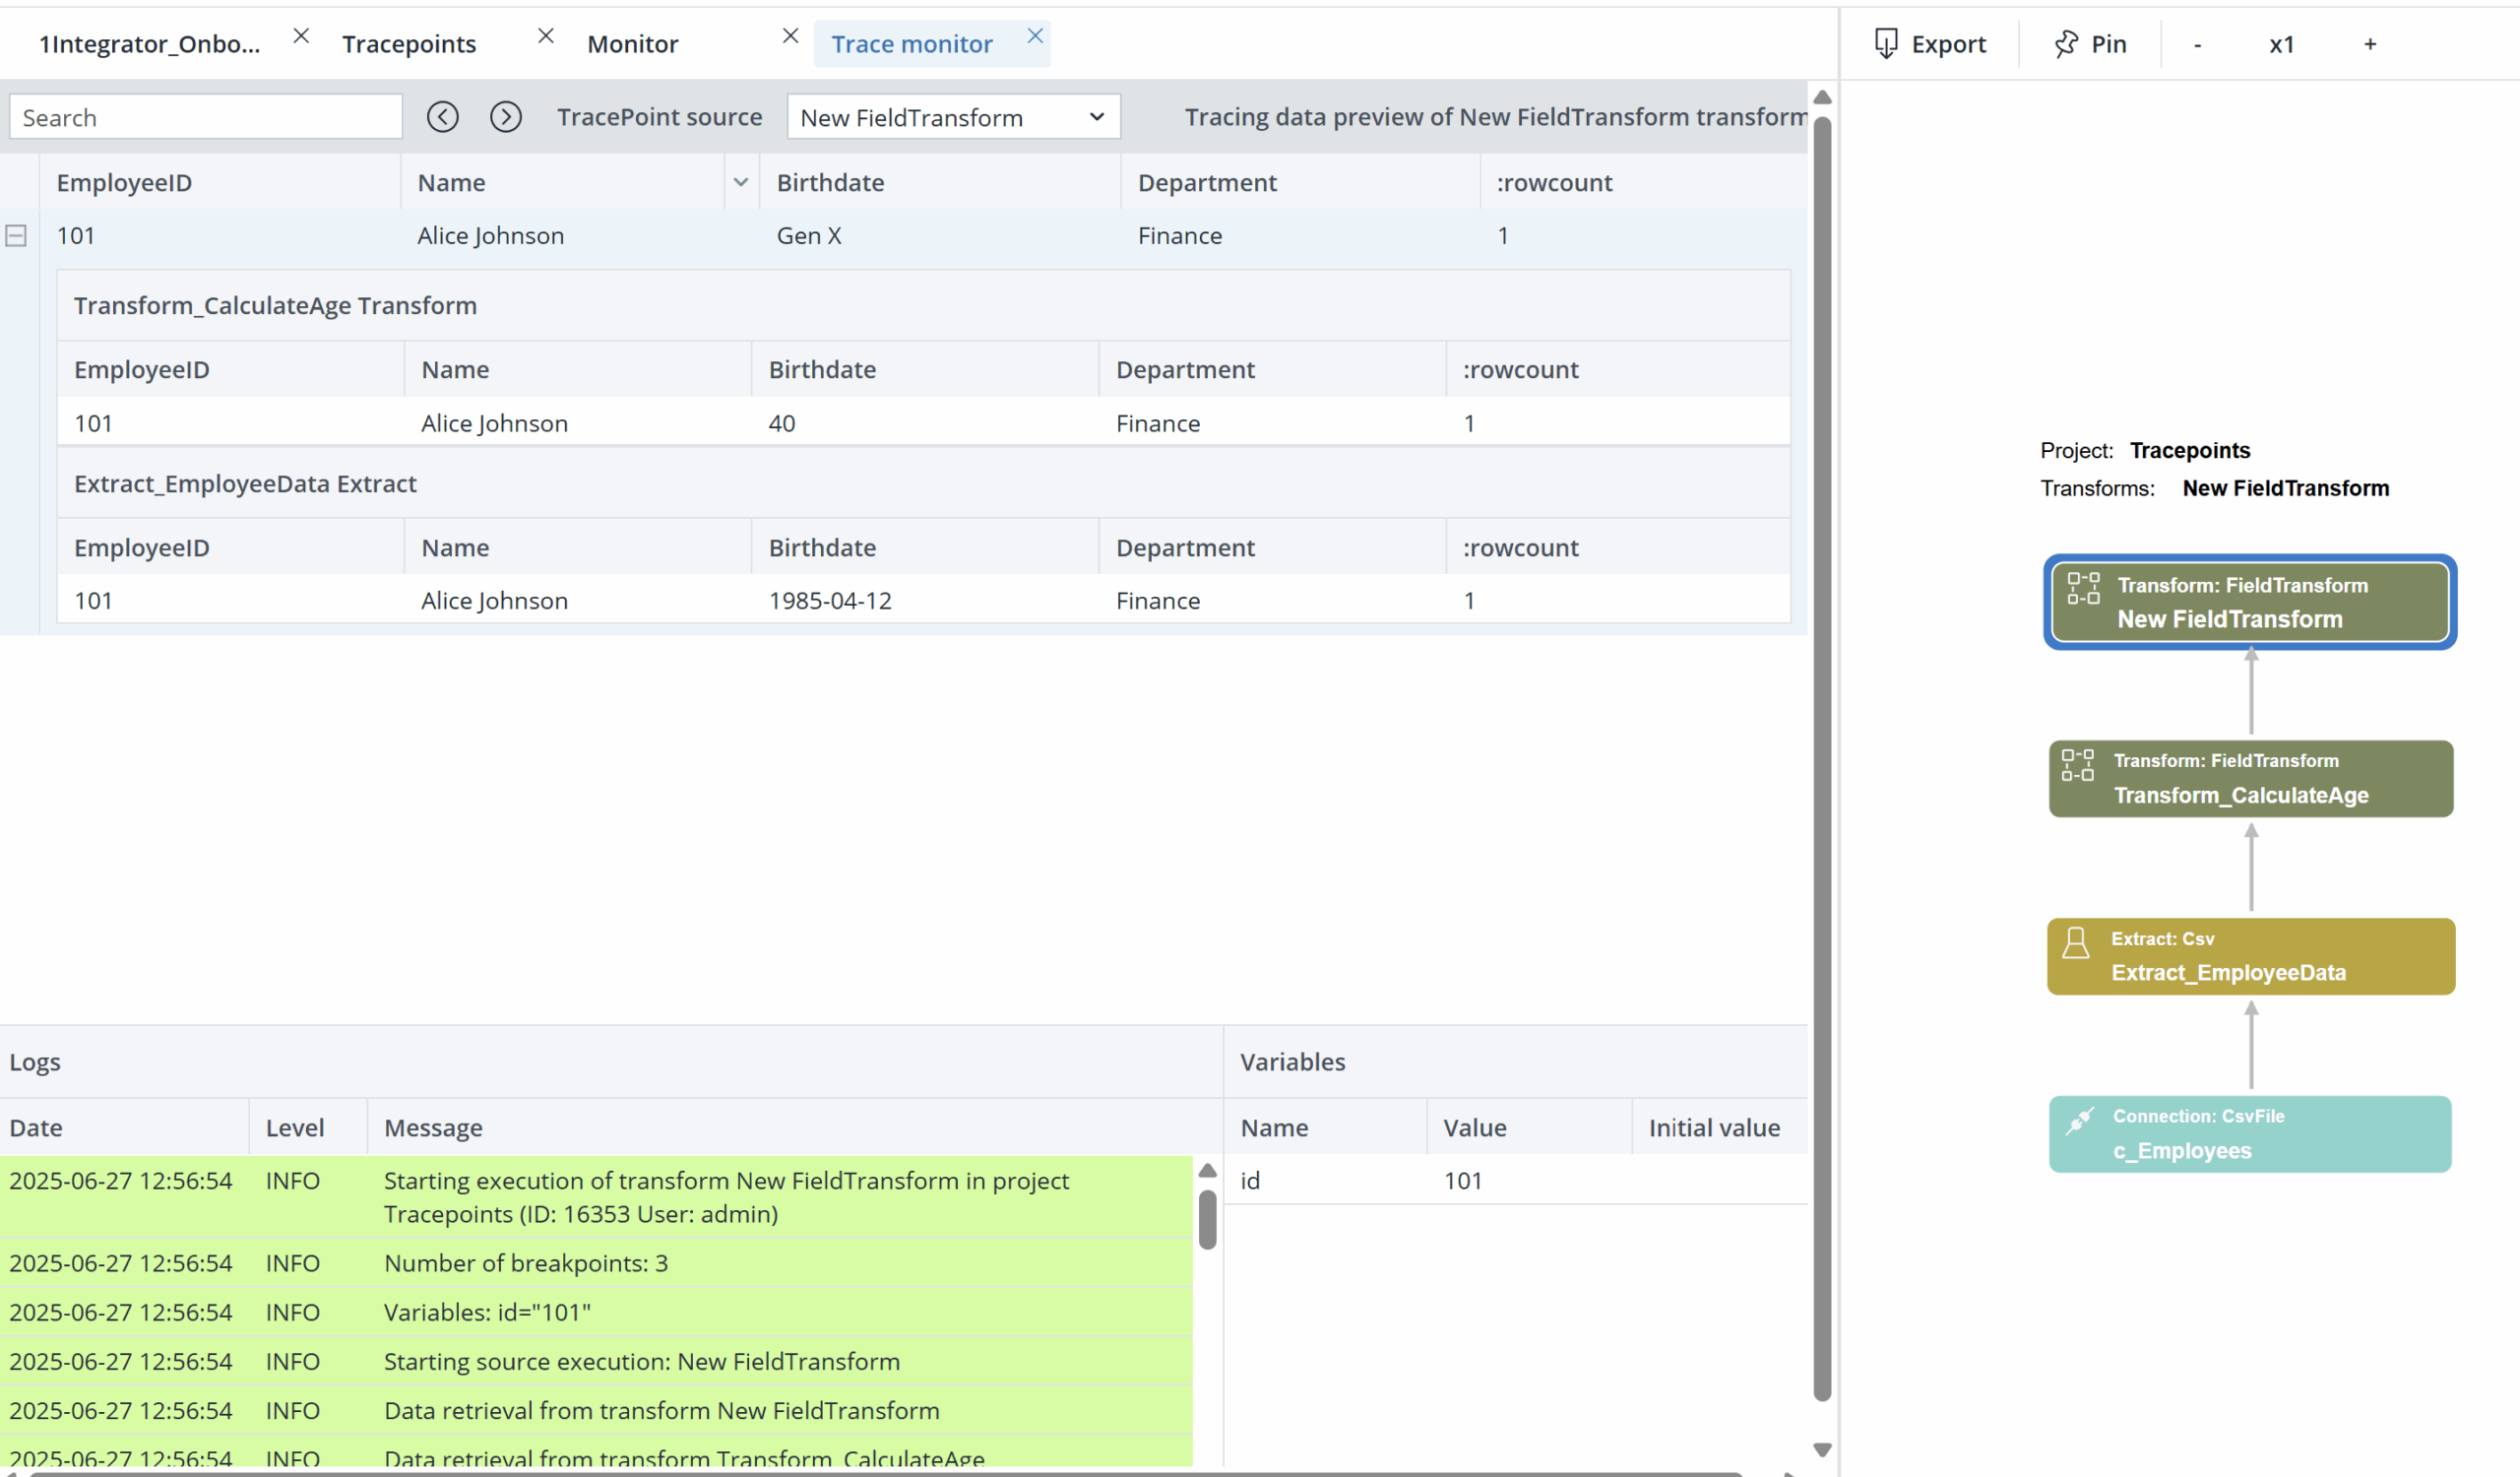Viewport: 2520px width, 1477px height.
Task: Click Extract_EmployeeData flask icon in diagram
Action: click(x=2076, y=942)
